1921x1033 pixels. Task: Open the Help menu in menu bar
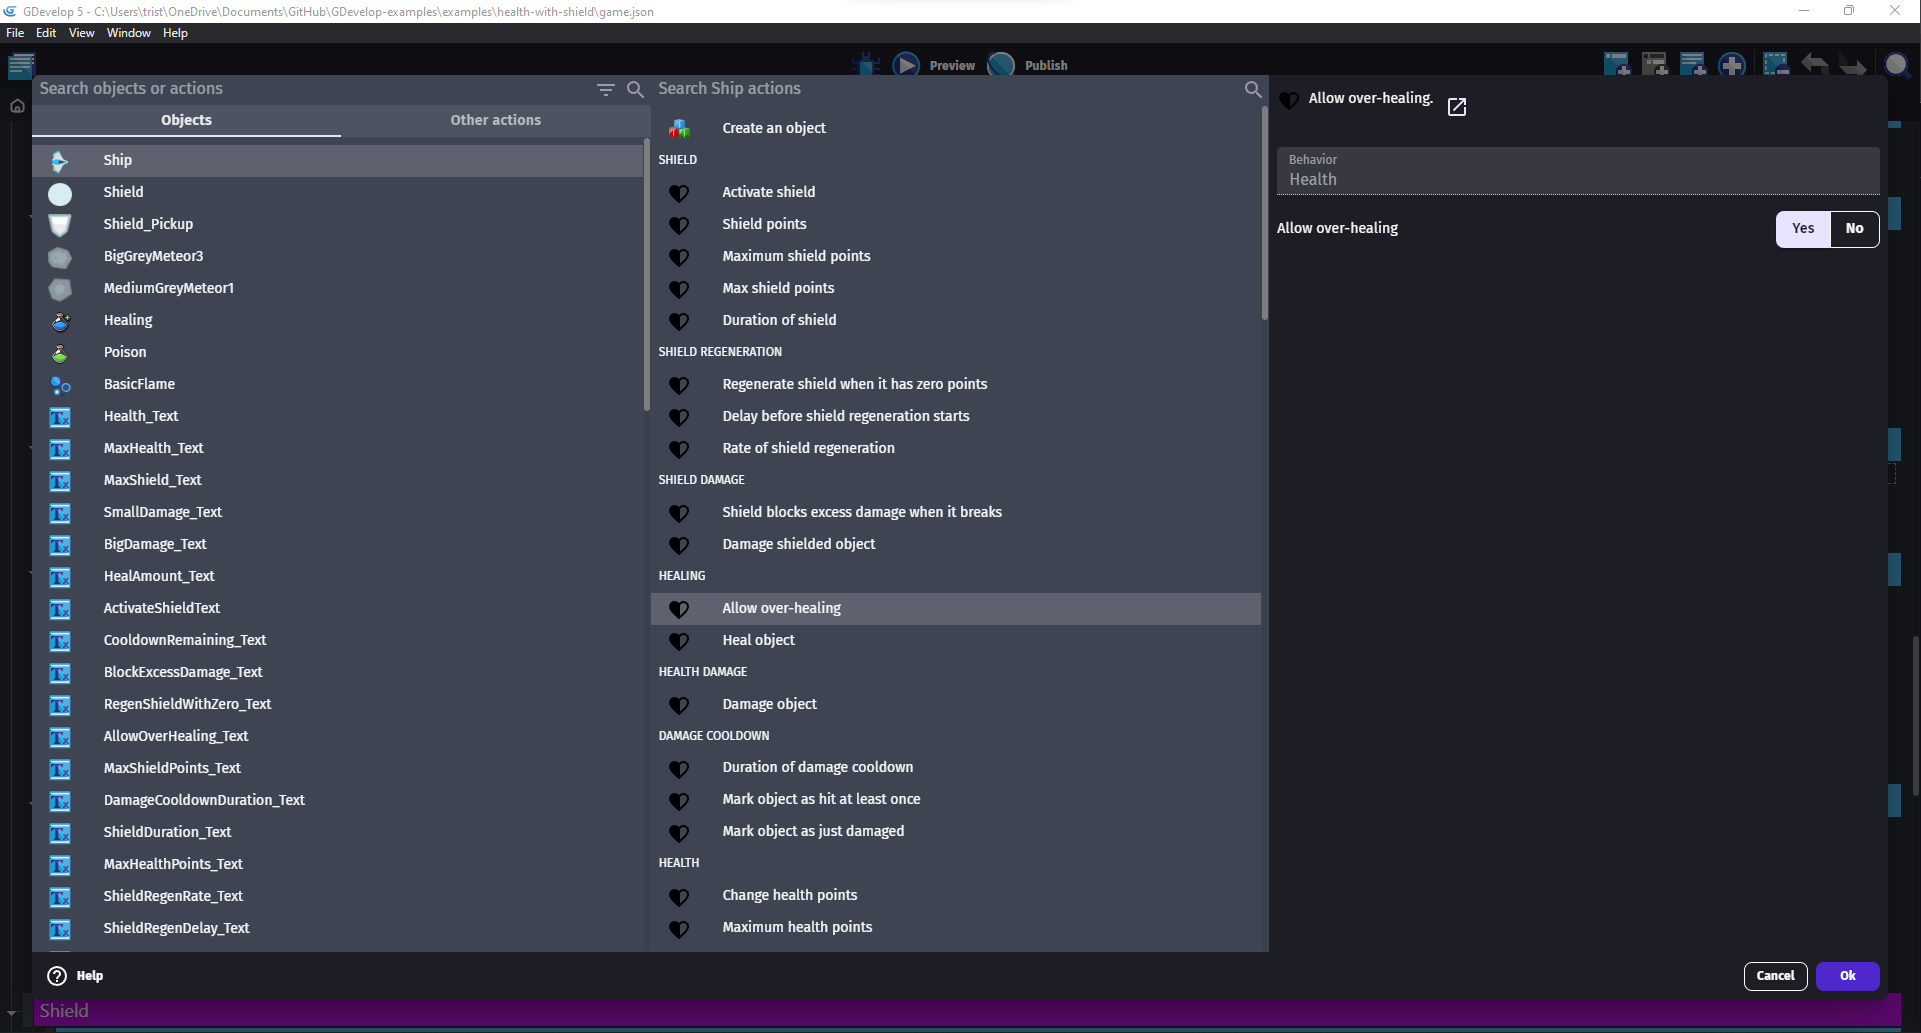coord(175,33)
